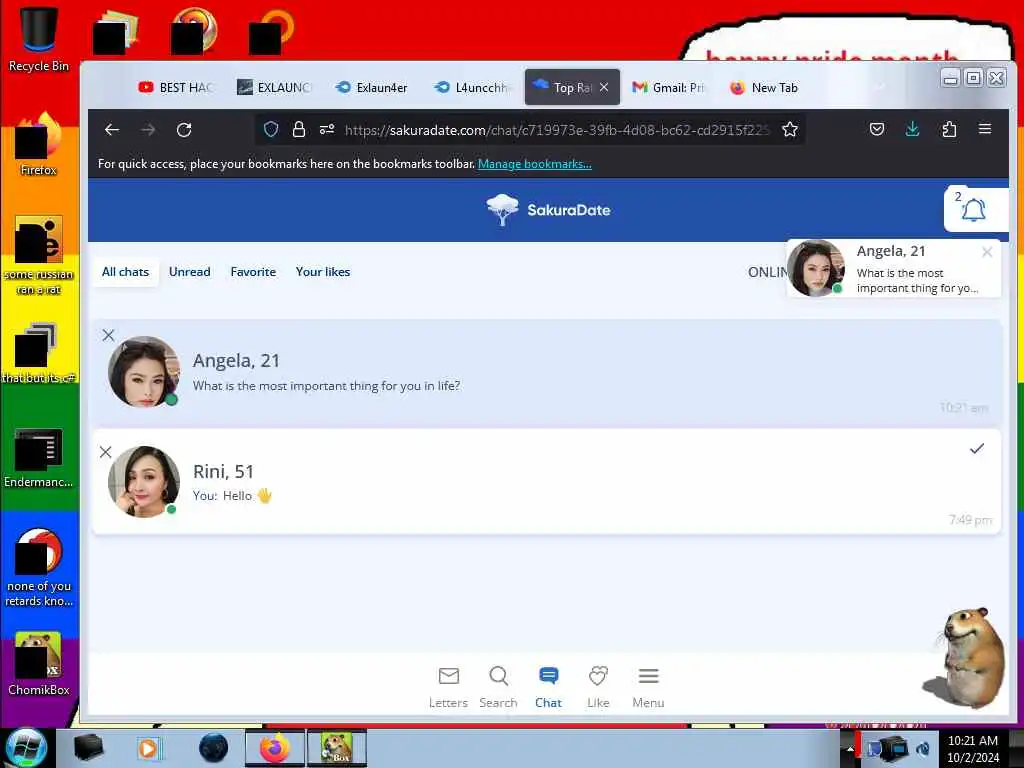
Task: Open Angela's profile picture in chat list
Action: click(x=144, y=372)
